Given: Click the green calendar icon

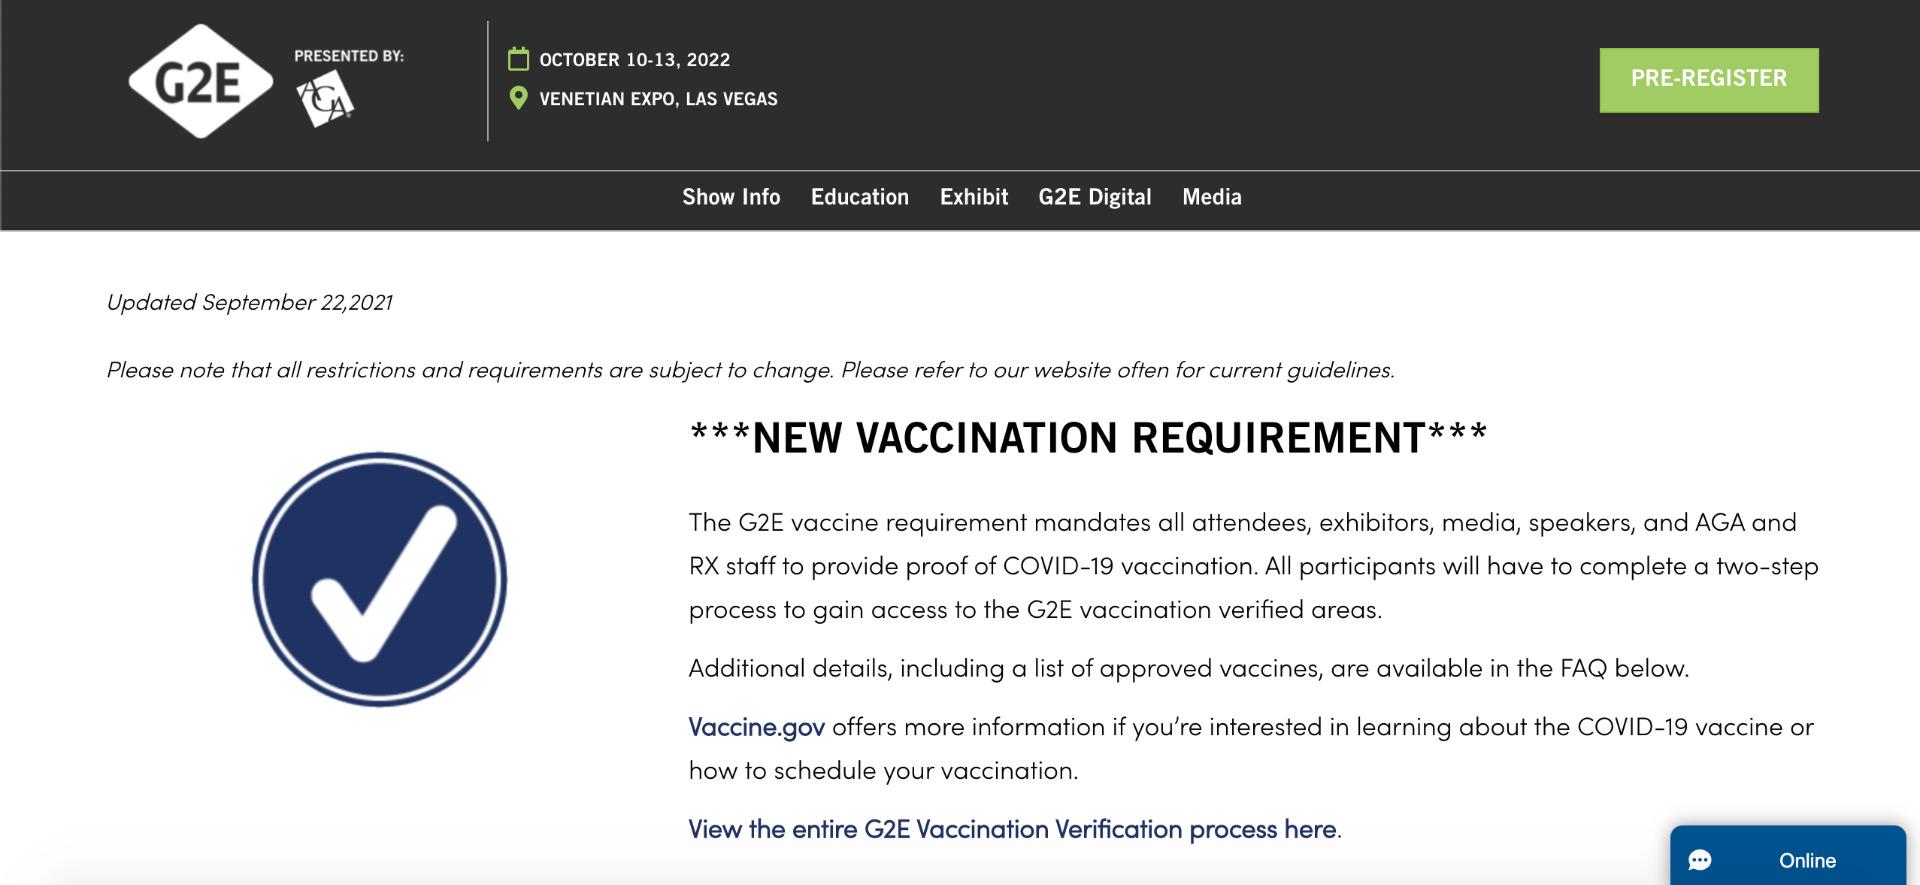Looking at the screenshot, I should pos(518,59).
